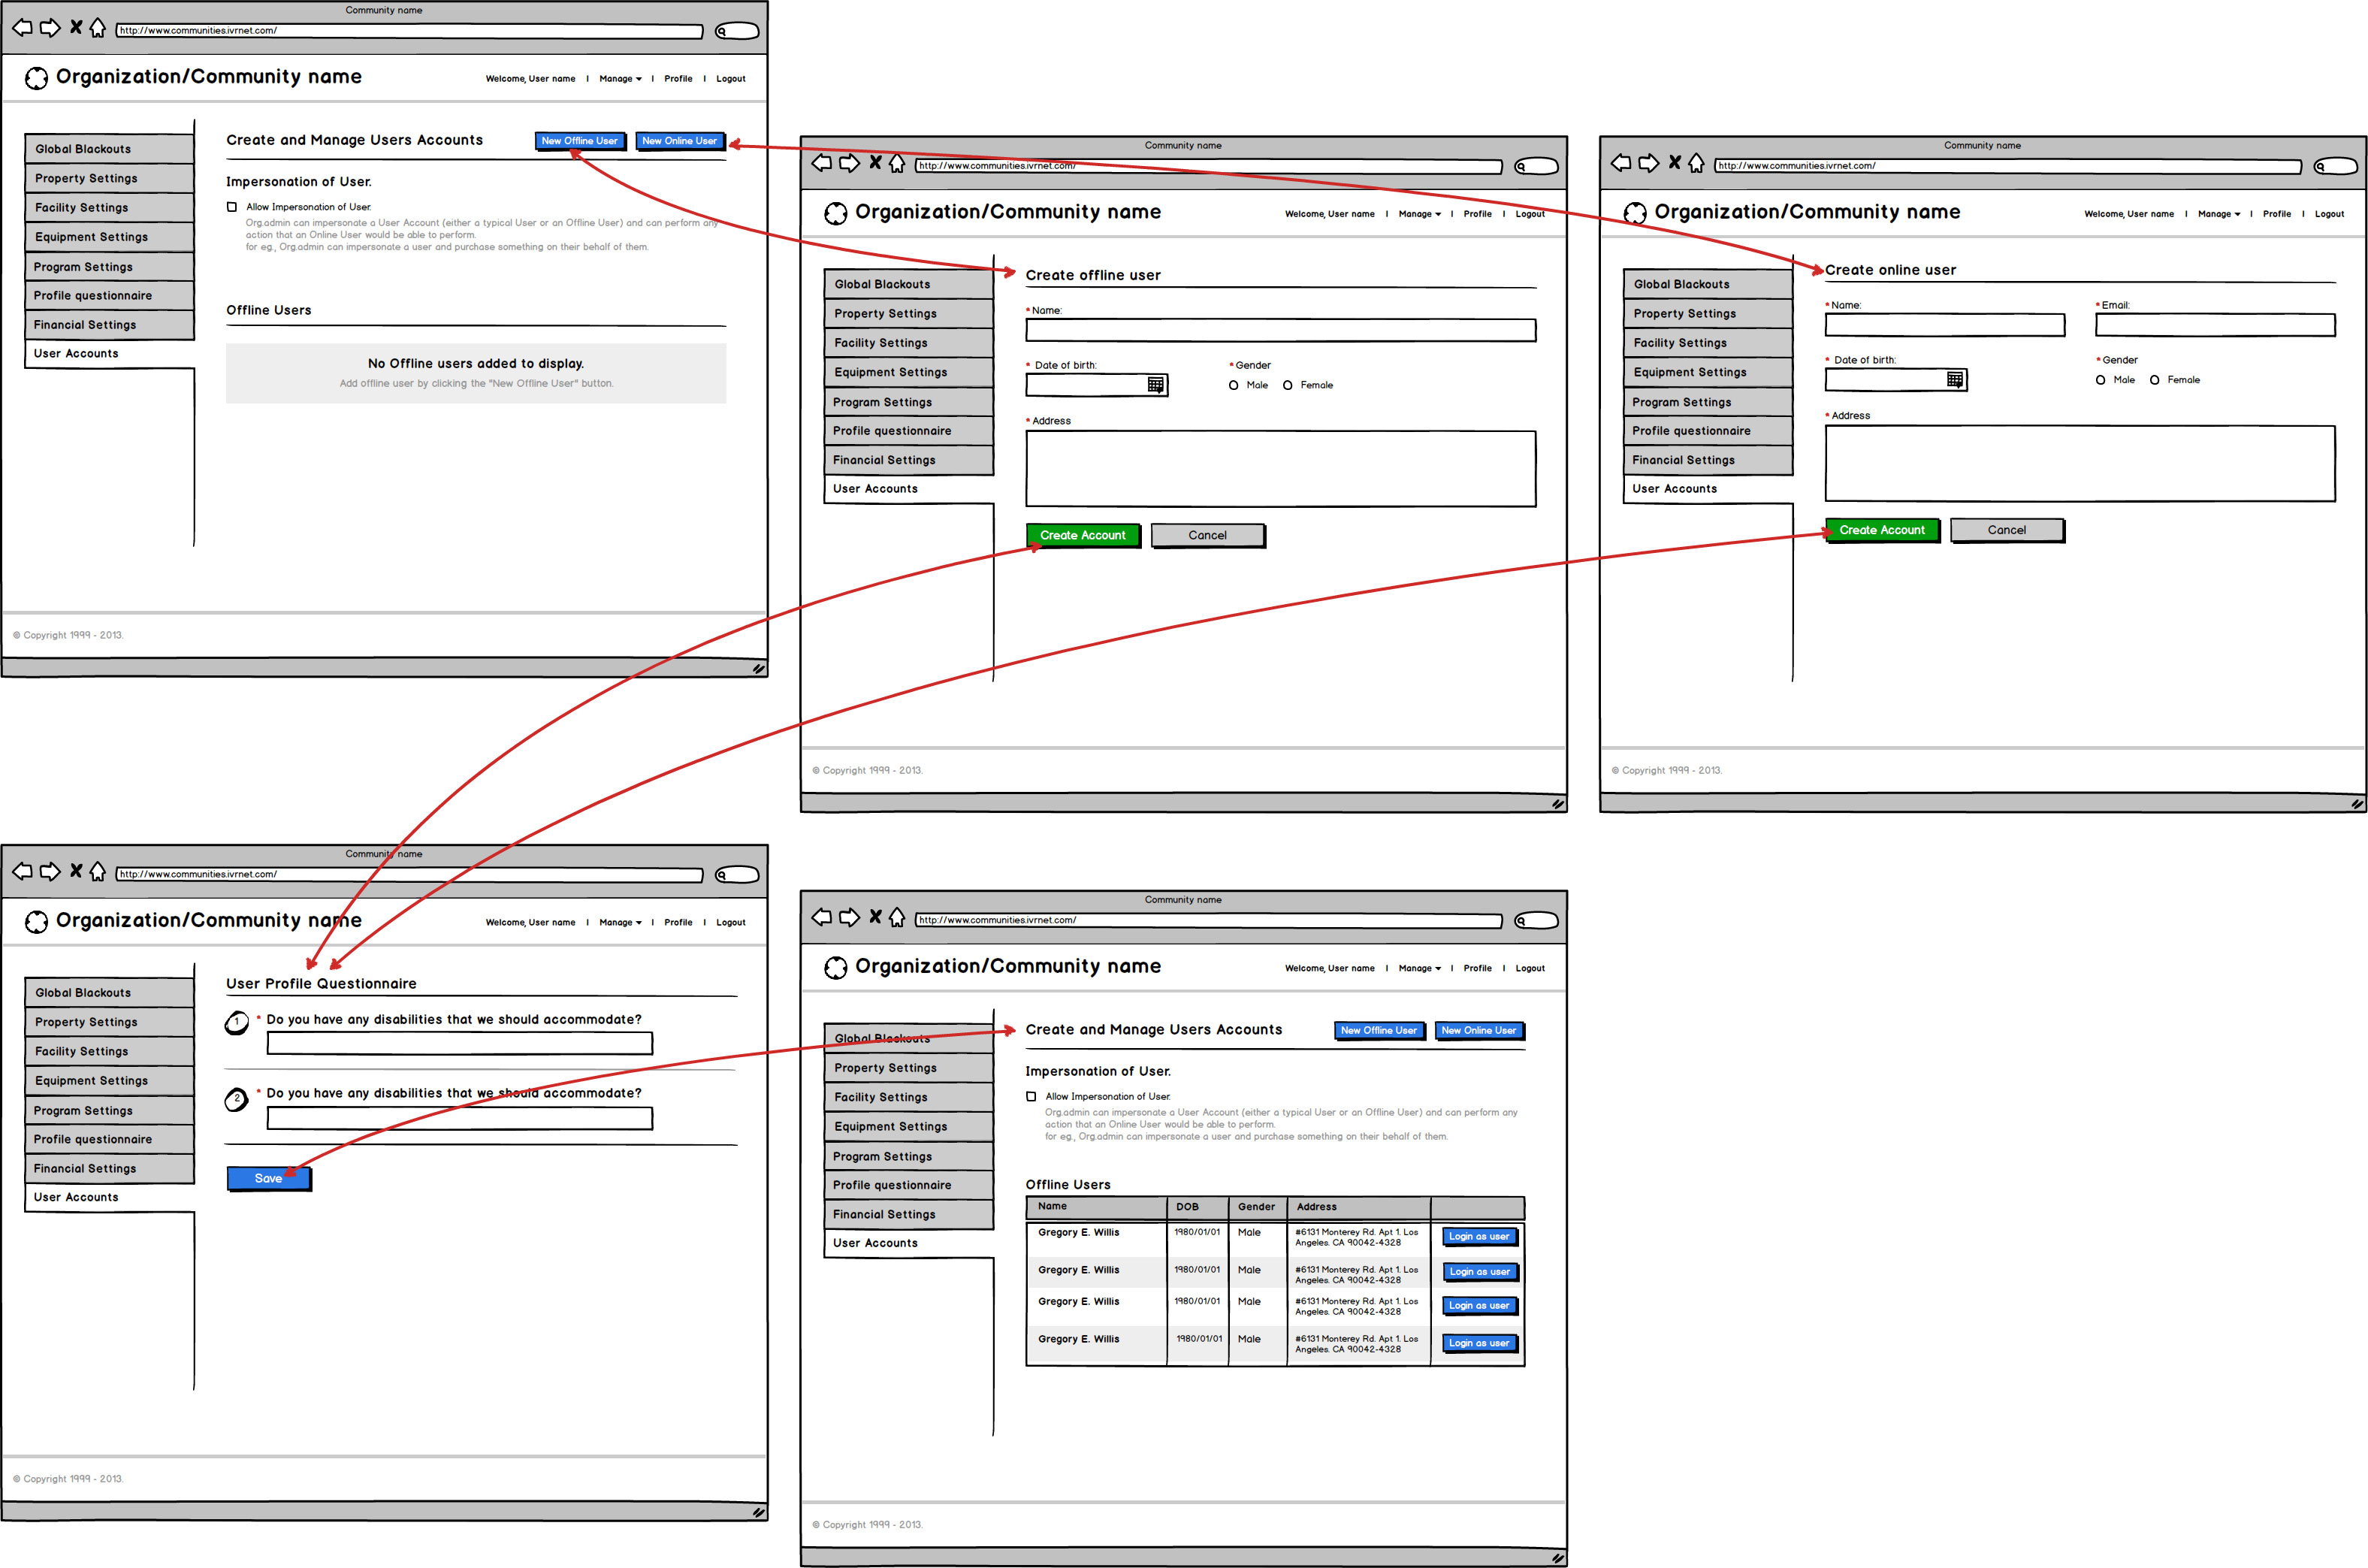
Task: Expand Manage dropdown on Create online user page
Action: (2218, 214)
